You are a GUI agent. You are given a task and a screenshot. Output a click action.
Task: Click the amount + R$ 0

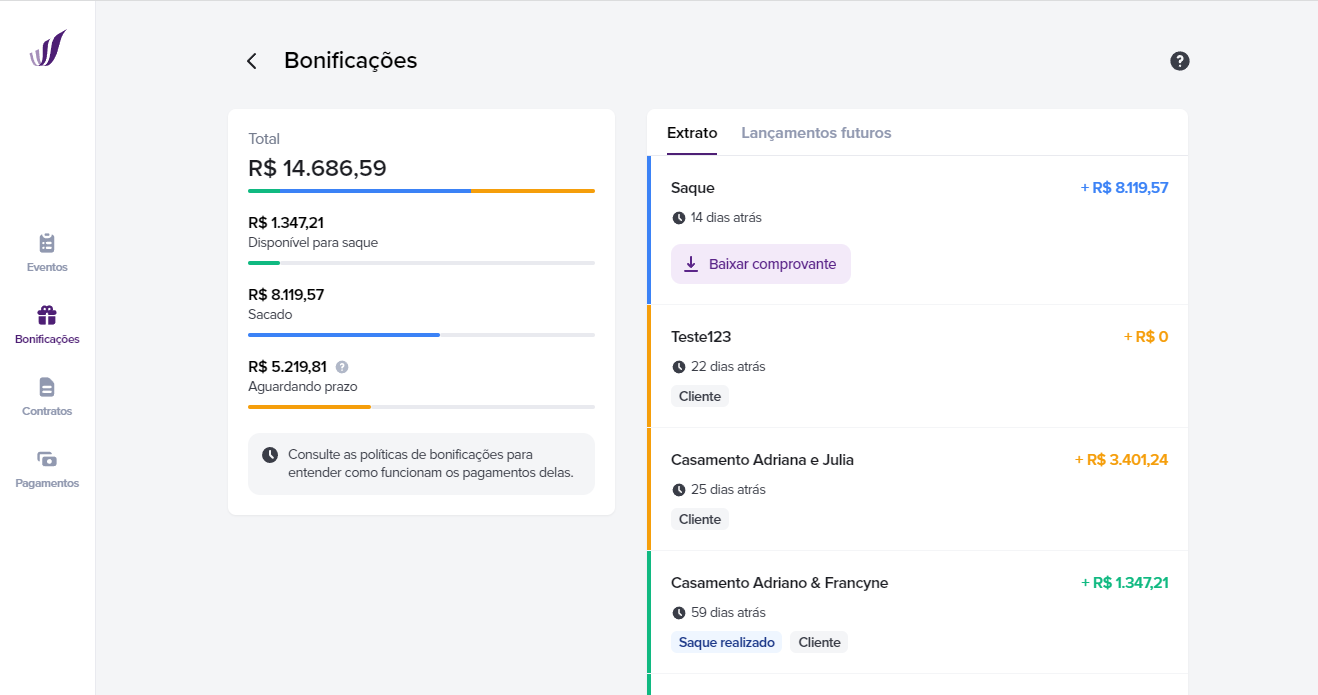click(x=1146, y=336)
